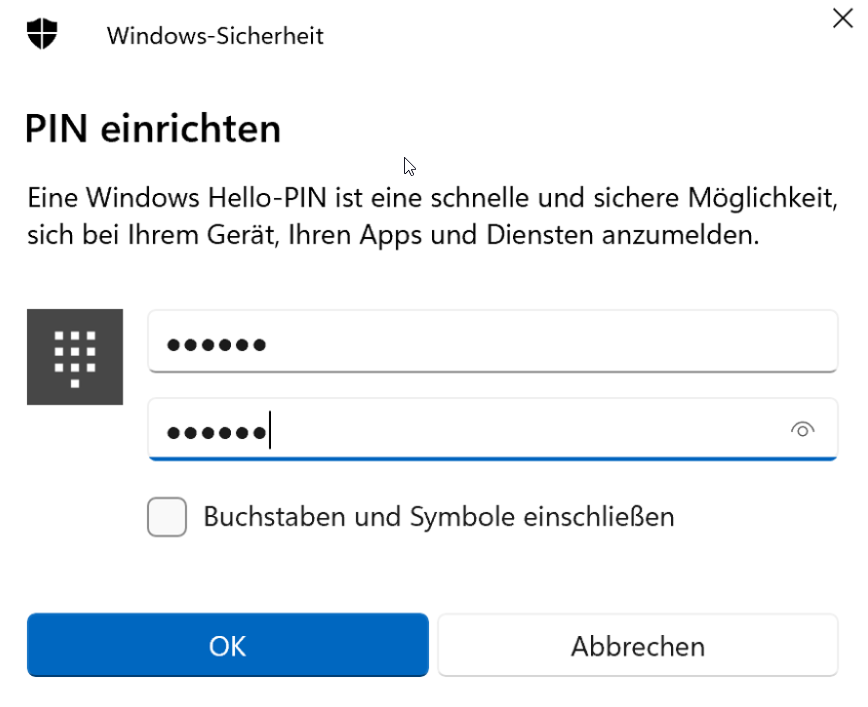Confirm the PIN with OK

tap(227, 645)
